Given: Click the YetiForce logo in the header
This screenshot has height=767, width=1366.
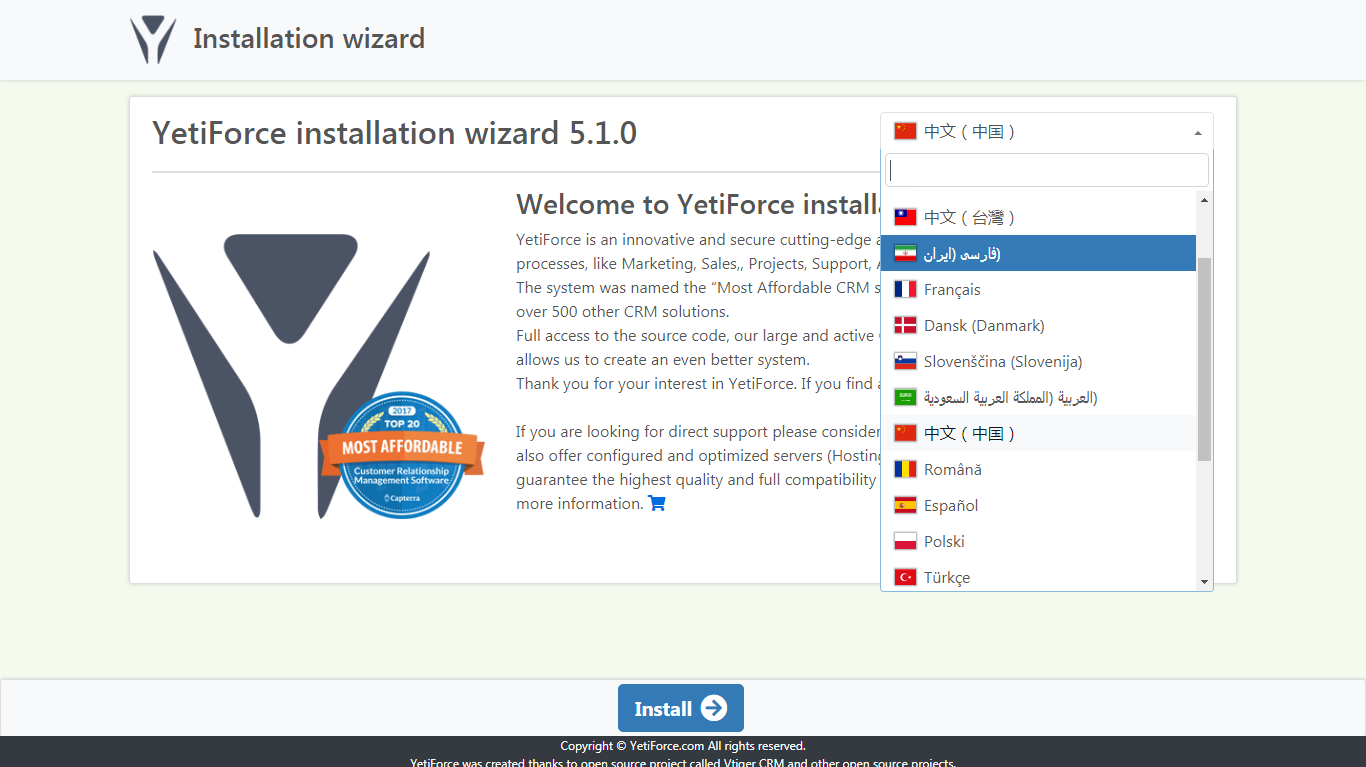Looking at the screenshot, I should pos(153,40).
